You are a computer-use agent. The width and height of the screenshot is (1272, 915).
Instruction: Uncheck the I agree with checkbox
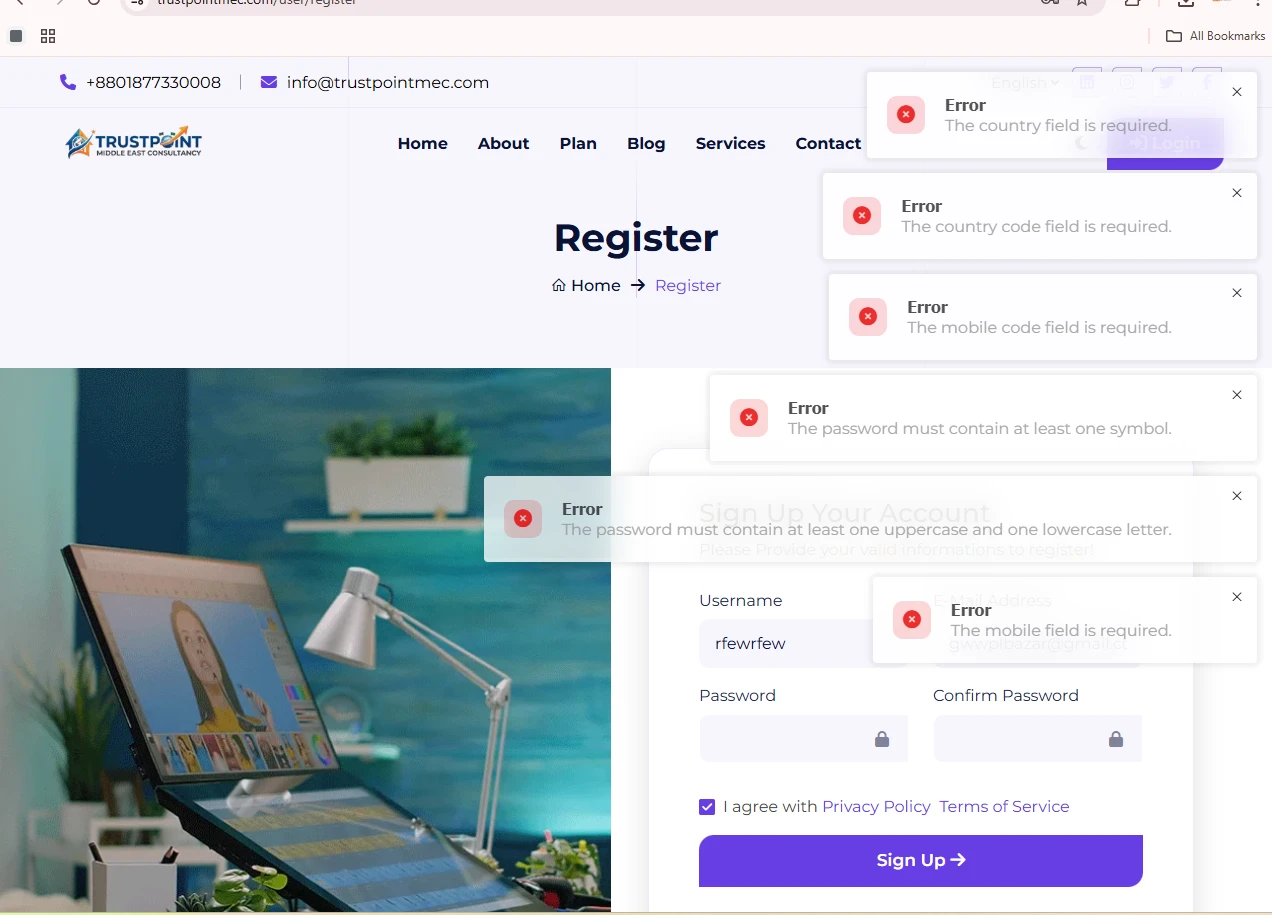click(x=707, y=807)
